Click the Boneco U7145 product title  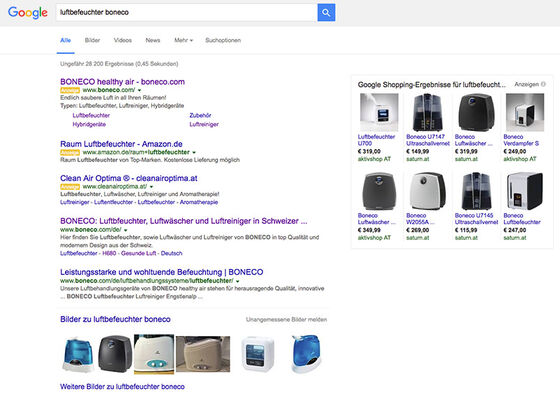476,219
